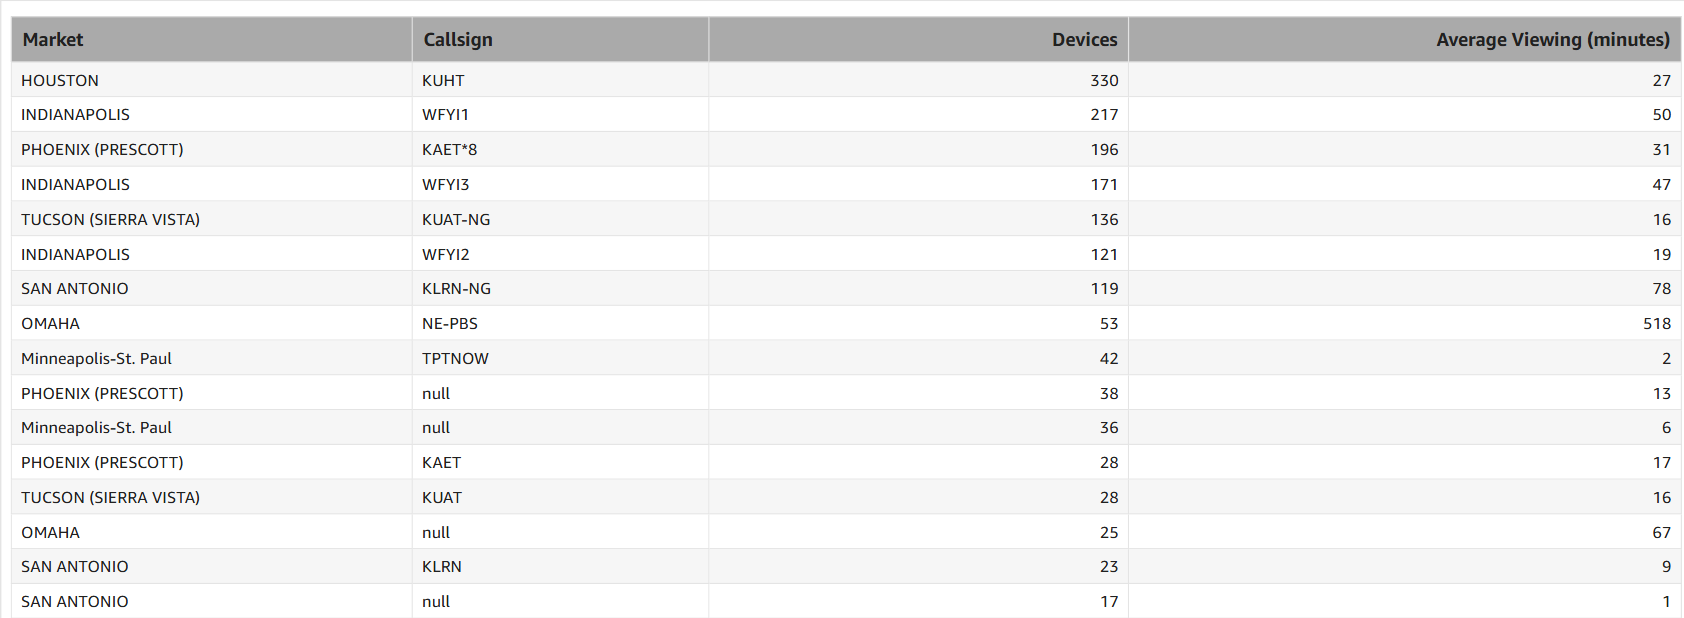Image resolution: width=1684 pixels, height=618 pixels.
Task: Select the WFYI3 callsign entry
Action: pos(445,185)
